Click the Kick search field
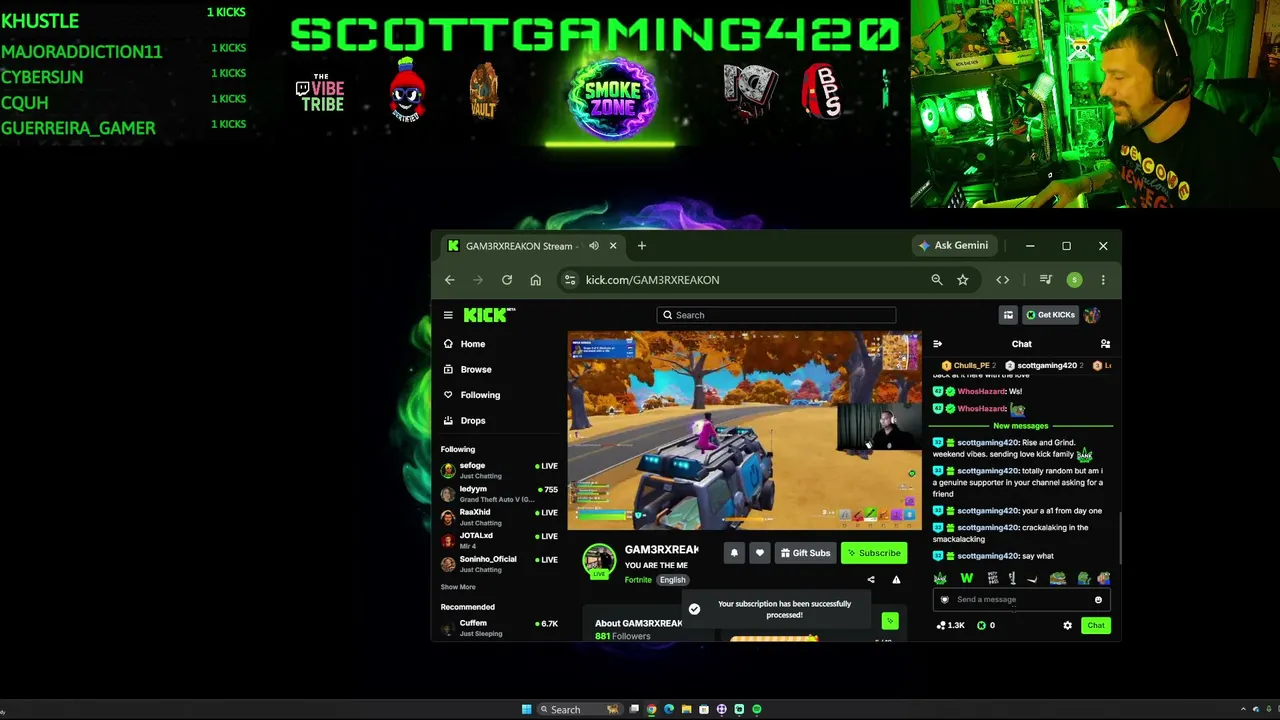 click(776, 315)
